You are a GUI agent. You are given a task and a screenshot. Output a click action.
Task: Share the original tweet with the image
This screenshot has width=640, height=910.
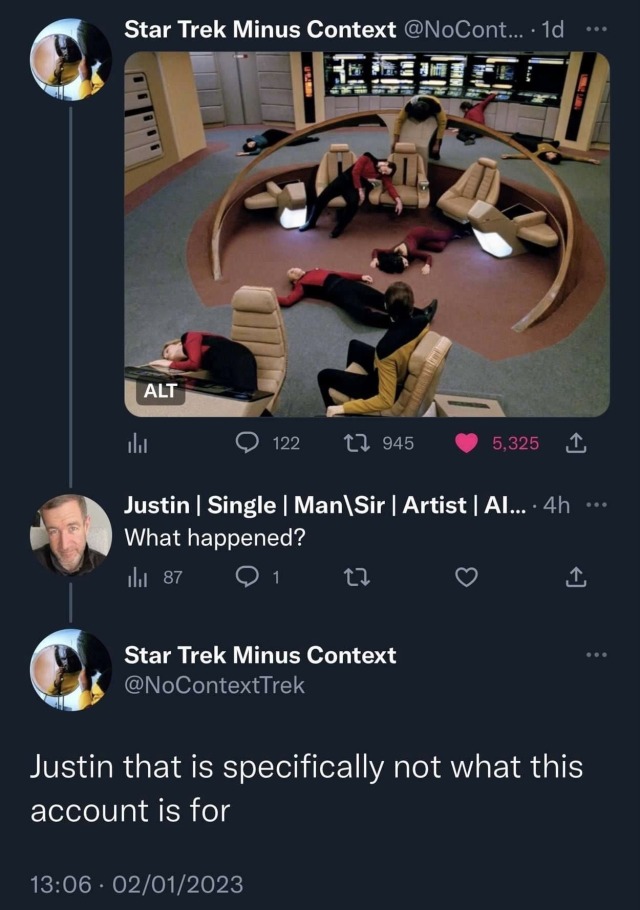577,443
